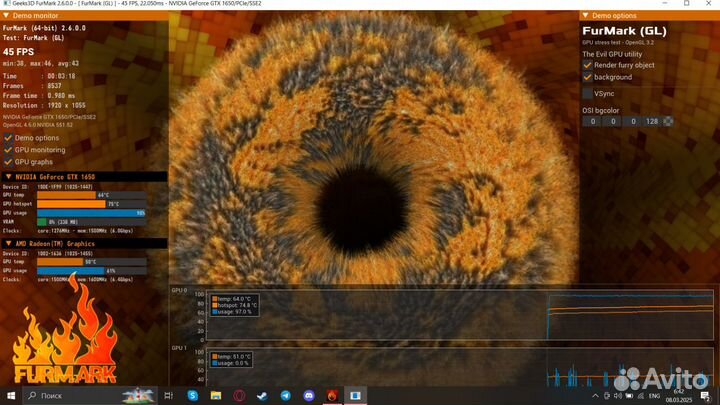Open Skype from the taskbar

(x=192, y=396)
